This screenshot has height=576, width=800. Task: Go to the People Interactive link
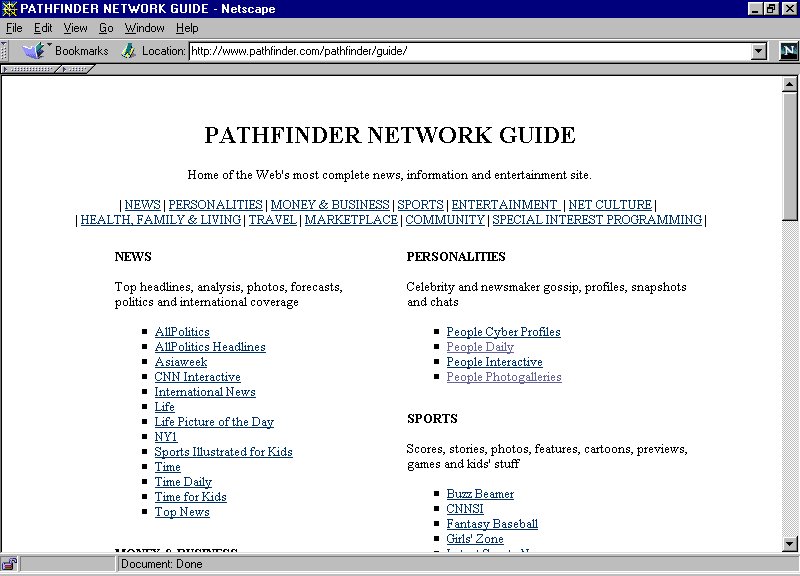pyautogui.click(x=494, y=362)
